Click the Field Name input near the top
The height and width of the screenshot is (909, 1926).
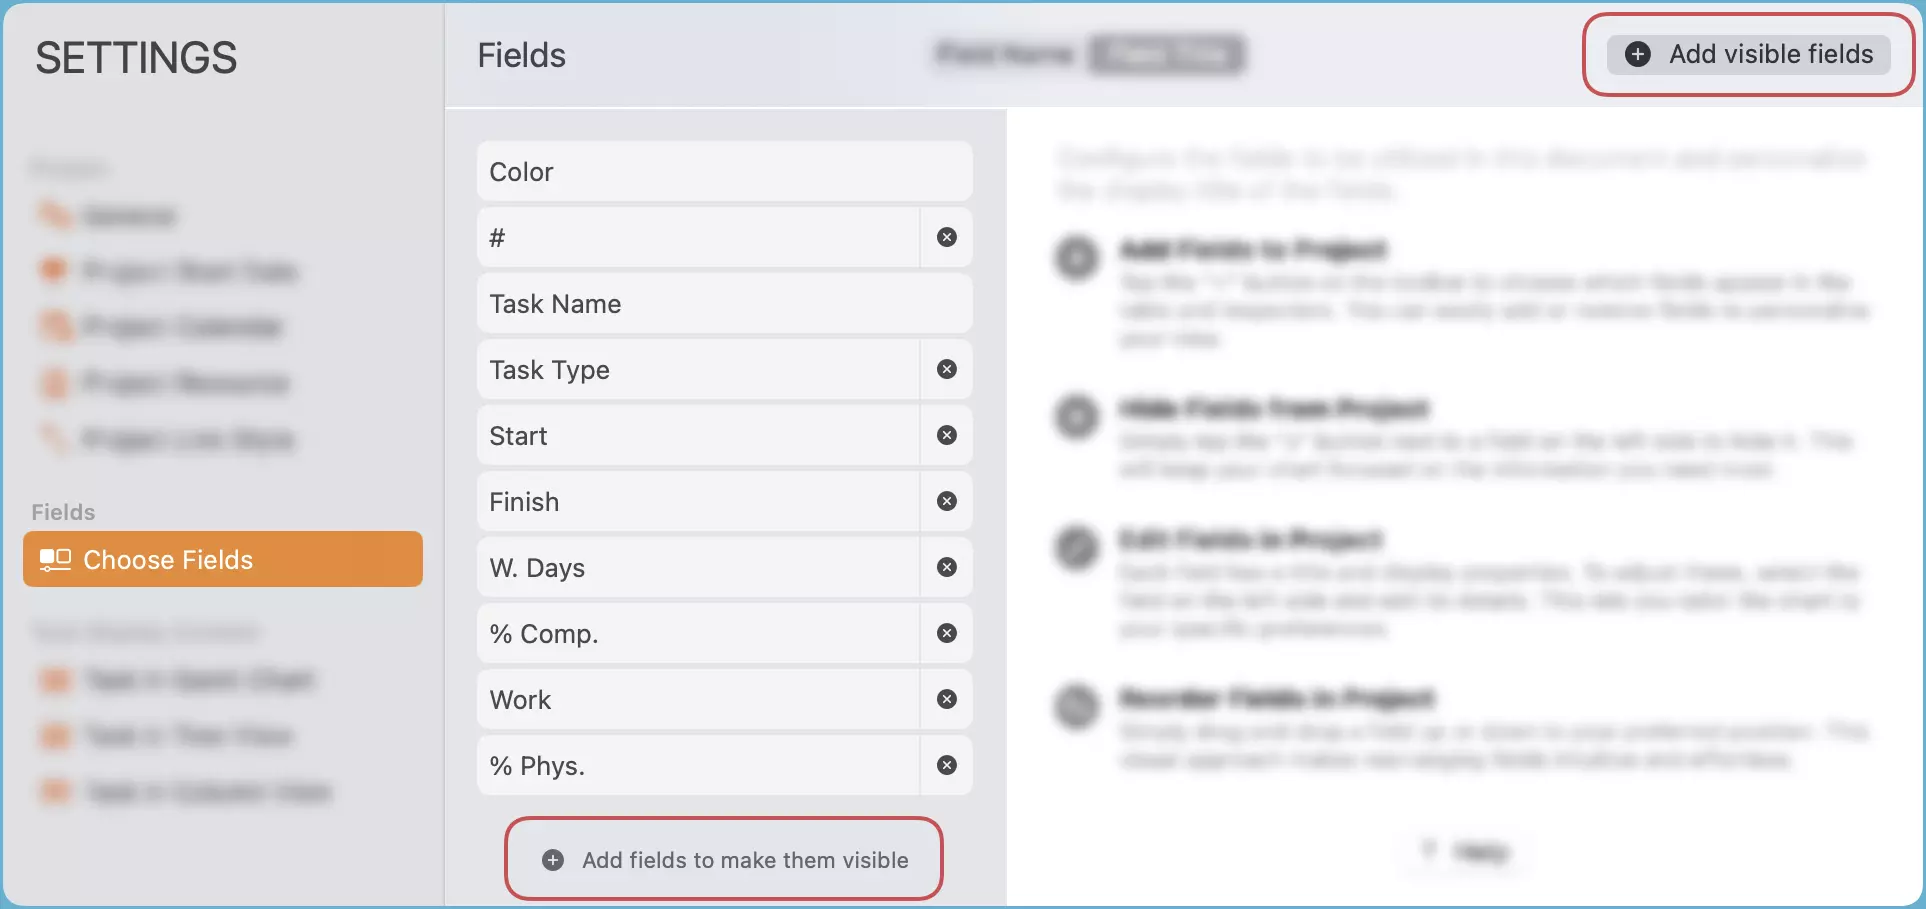point(1003,55)
